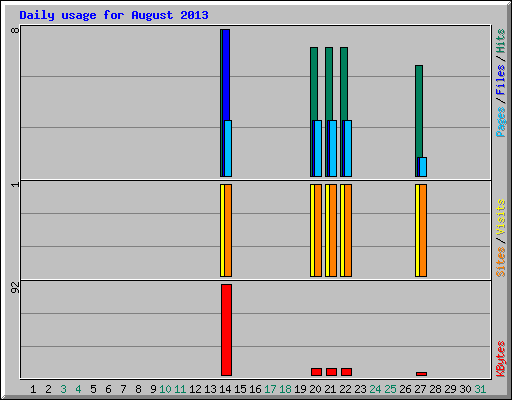Select the tall red KBytes bar for day 14

click(226, 330)
